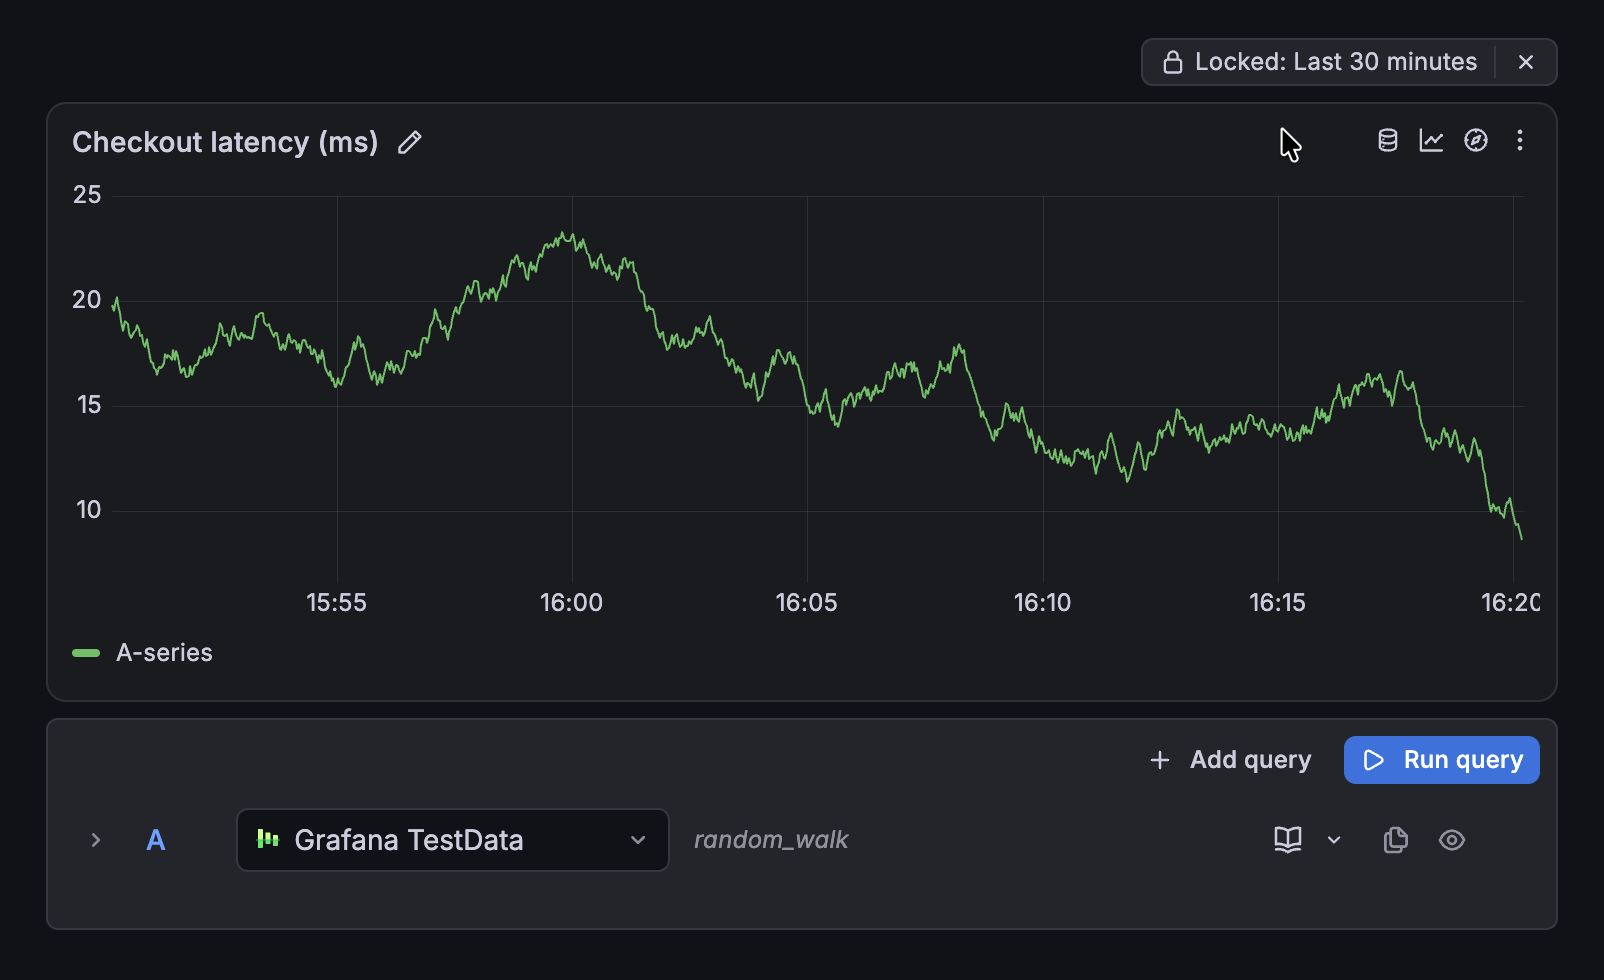Click the 25 y-axis label

[87, 195]
